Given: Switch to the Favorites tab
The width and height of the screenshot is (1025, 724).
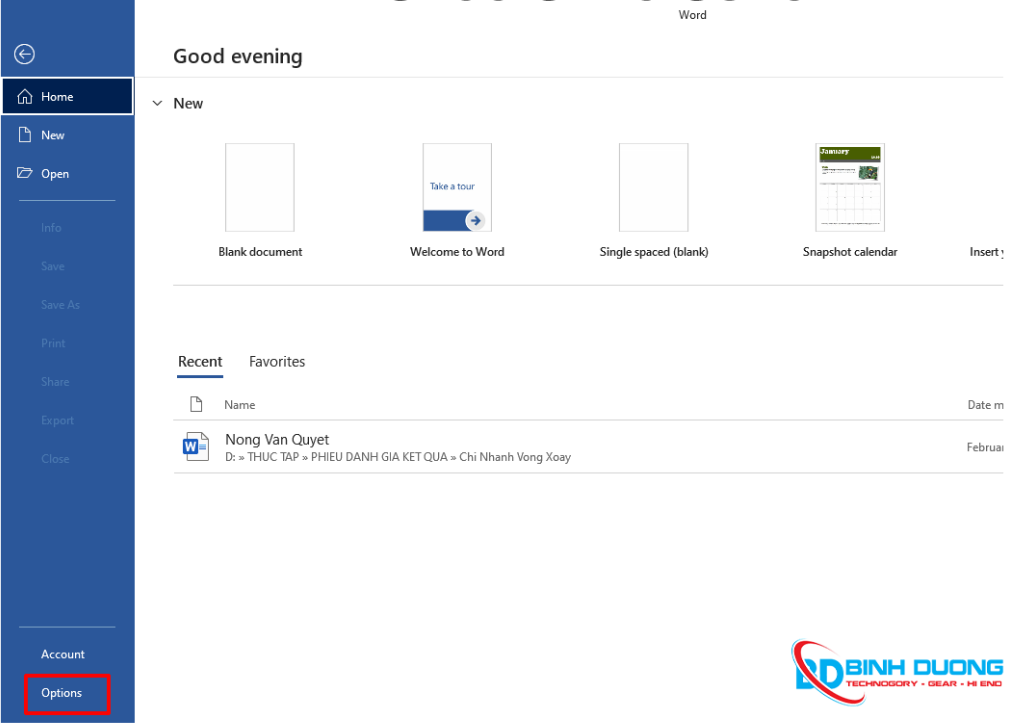Looking at the screenshot, I should click(277, 361).
